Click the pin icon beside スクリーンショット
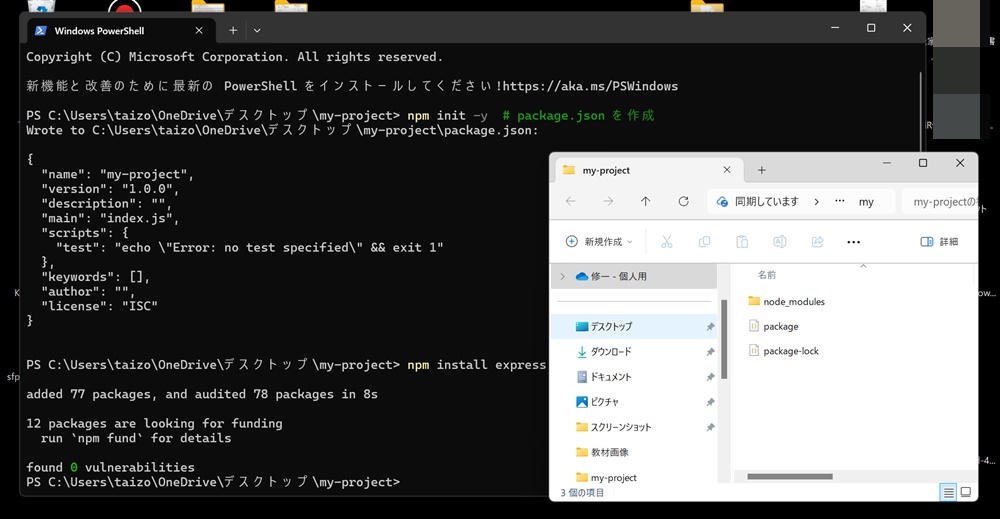 [710, 427]
